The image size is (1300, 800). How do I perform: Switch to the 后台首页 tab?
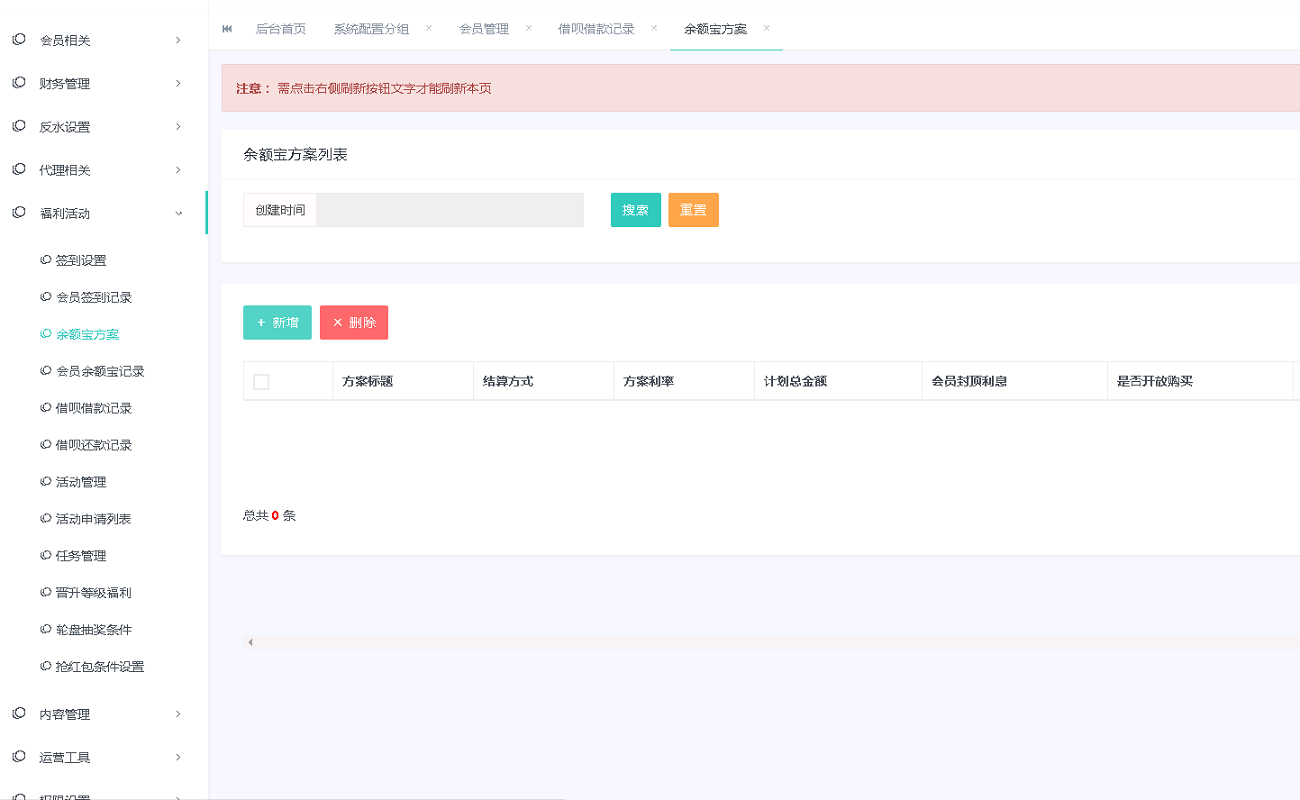(280, 28)
